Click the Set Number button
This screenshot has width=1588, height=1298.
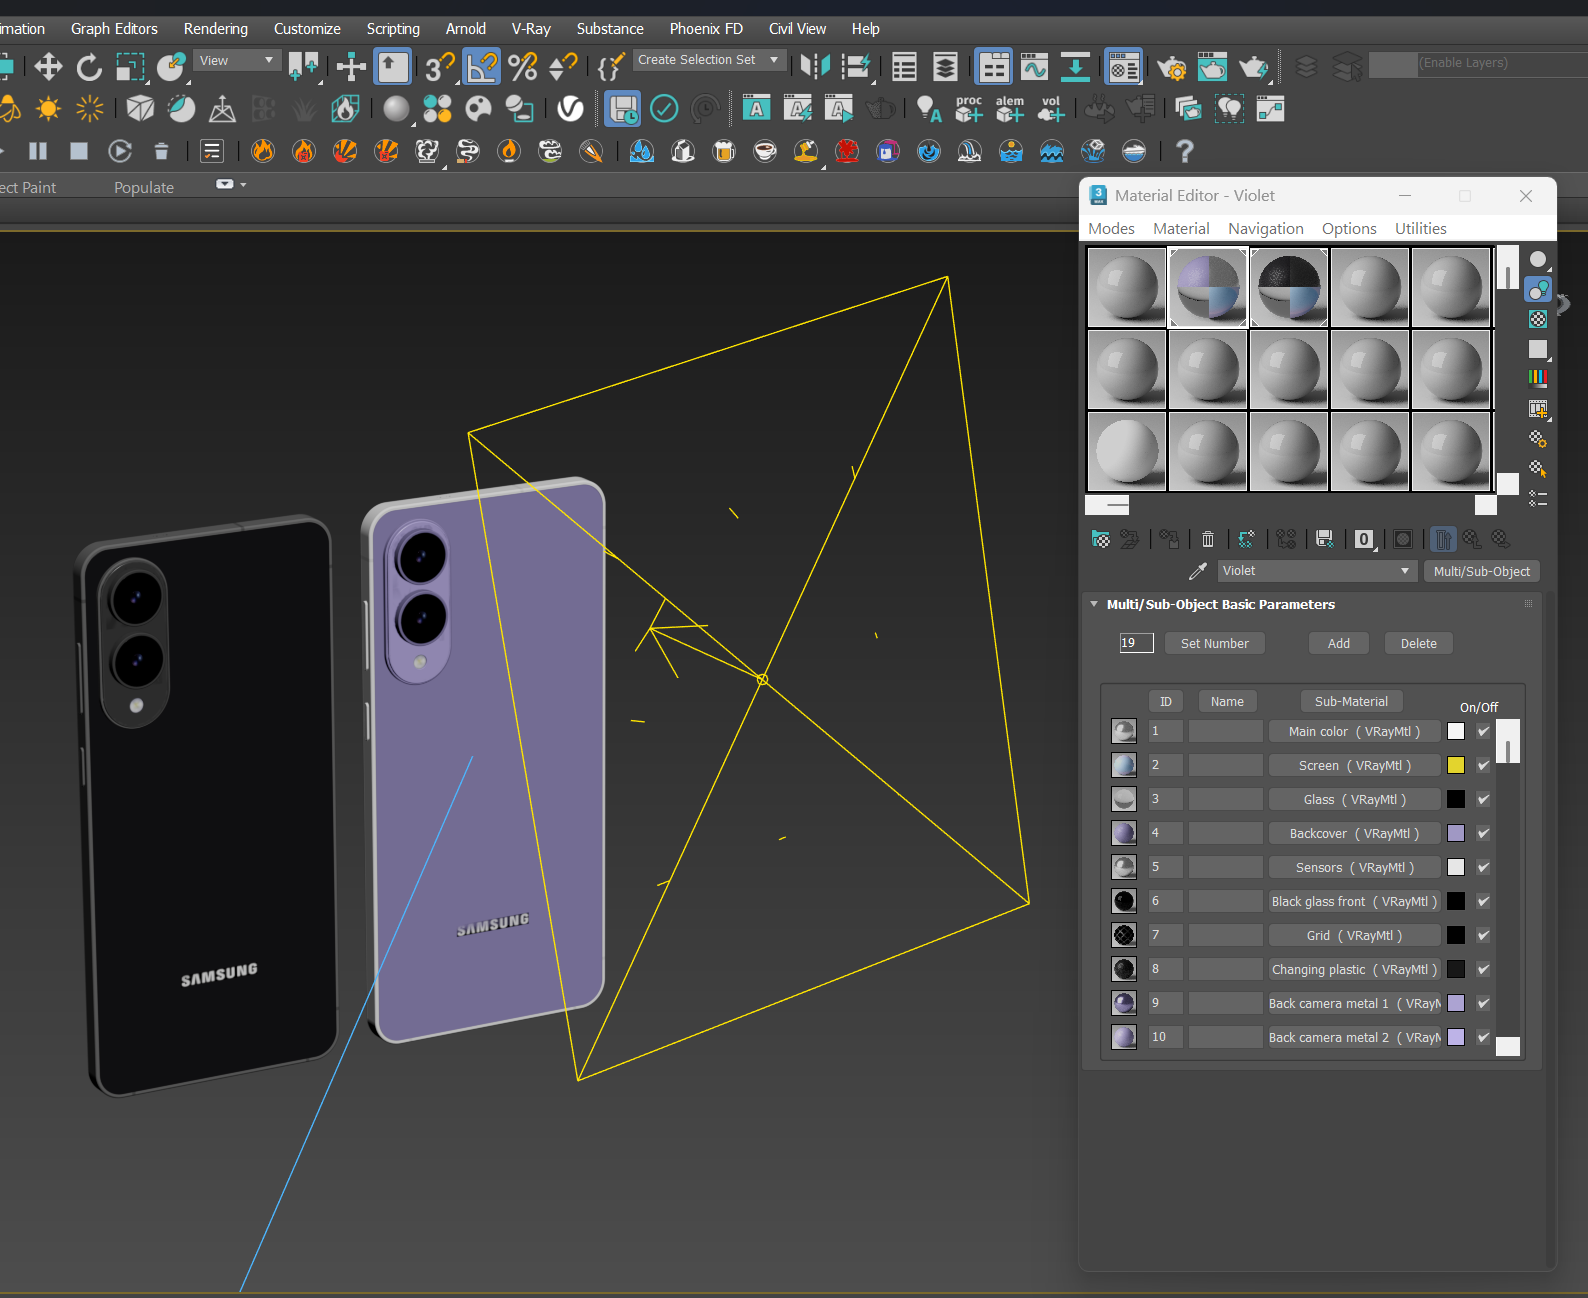(x=1214, y=643)
